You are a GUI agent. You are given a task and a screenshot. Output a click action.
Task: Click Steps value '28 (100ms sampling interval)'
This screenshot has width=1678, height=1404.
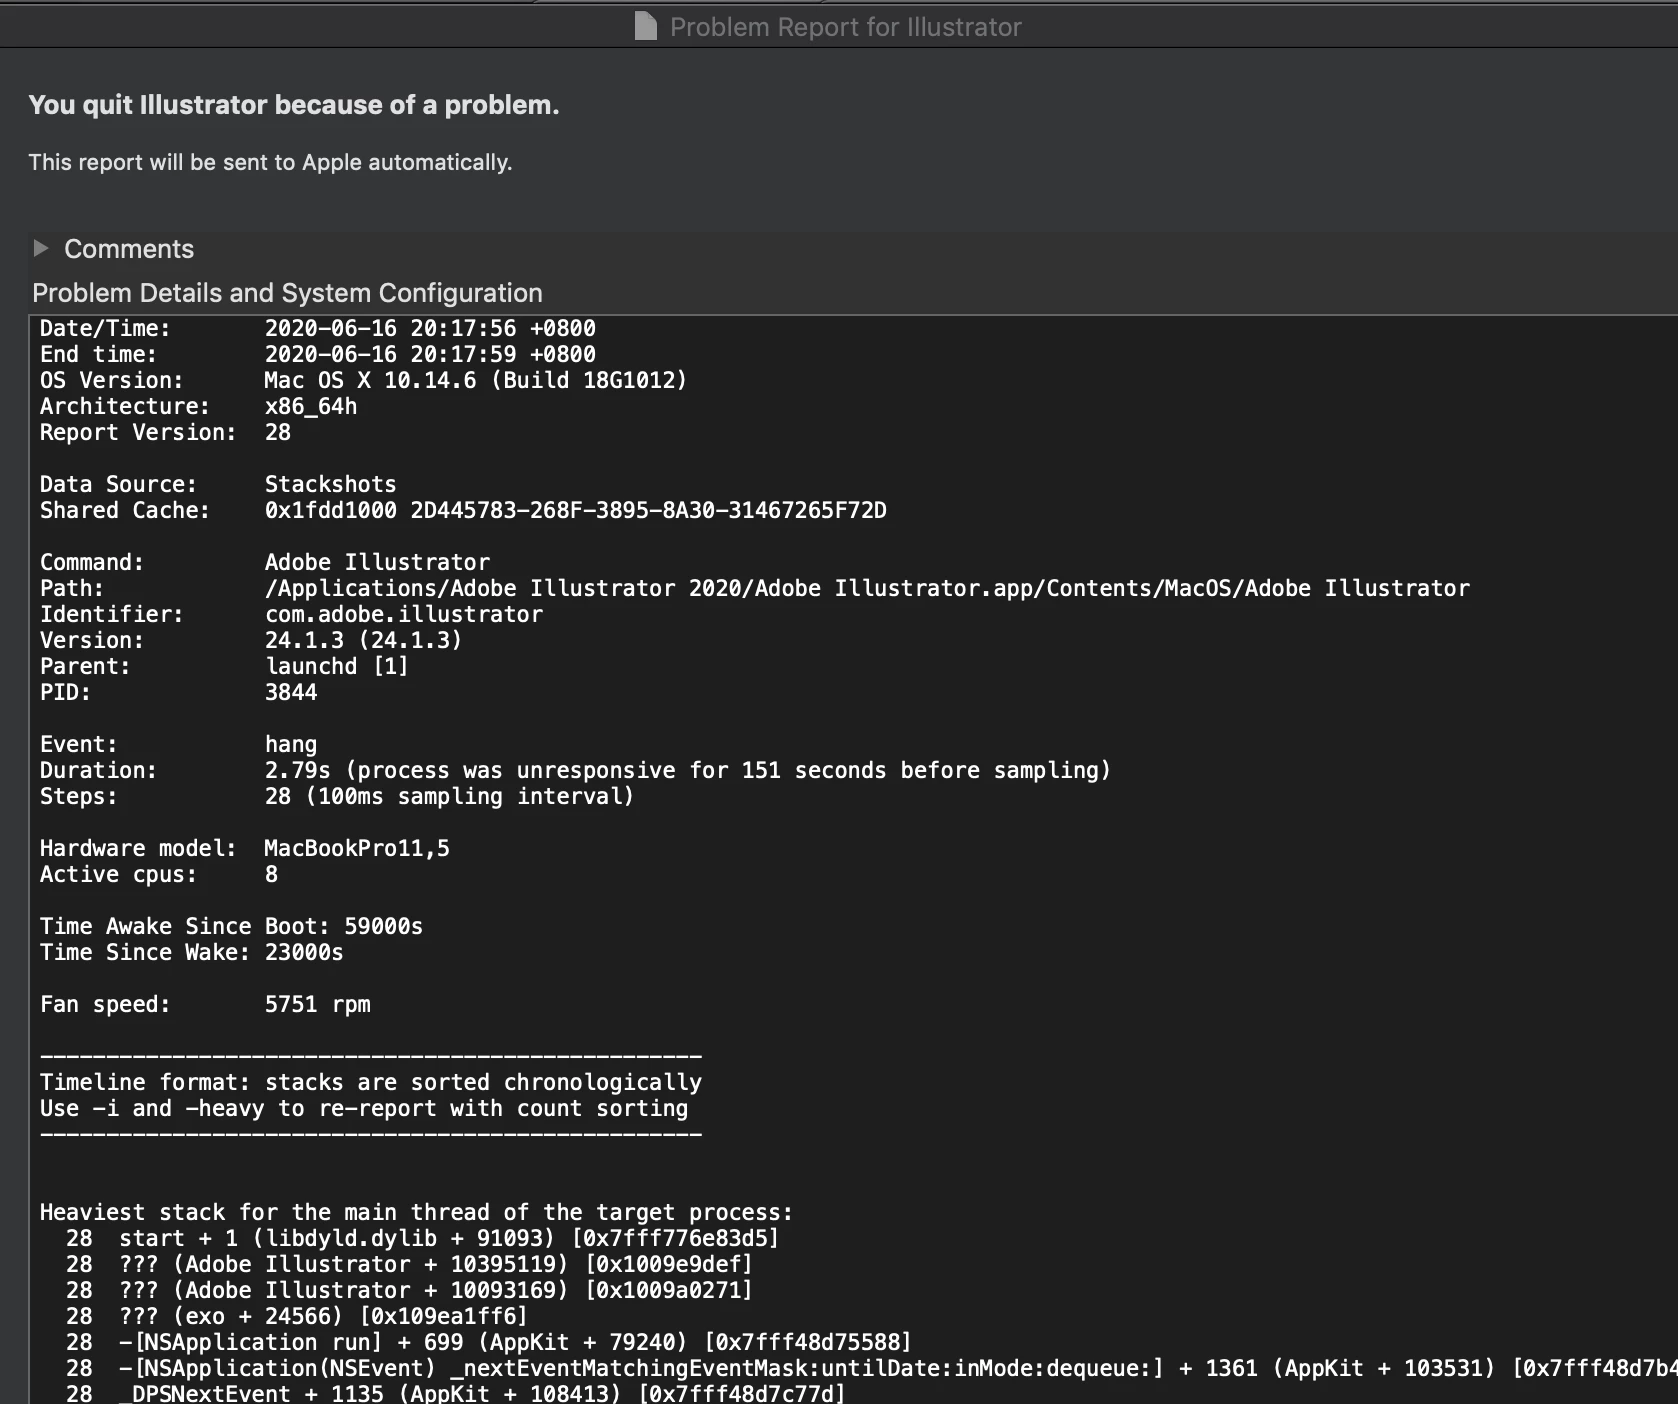pos(449,796)
